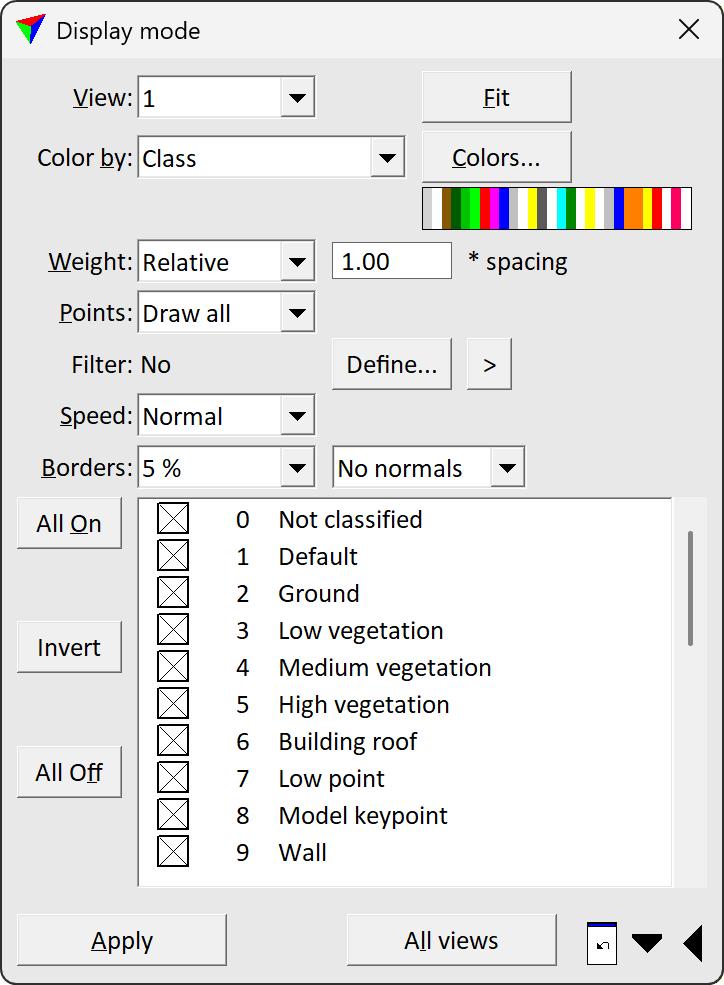Click the Define... filter button
The image size is (724, 985).
392,364
